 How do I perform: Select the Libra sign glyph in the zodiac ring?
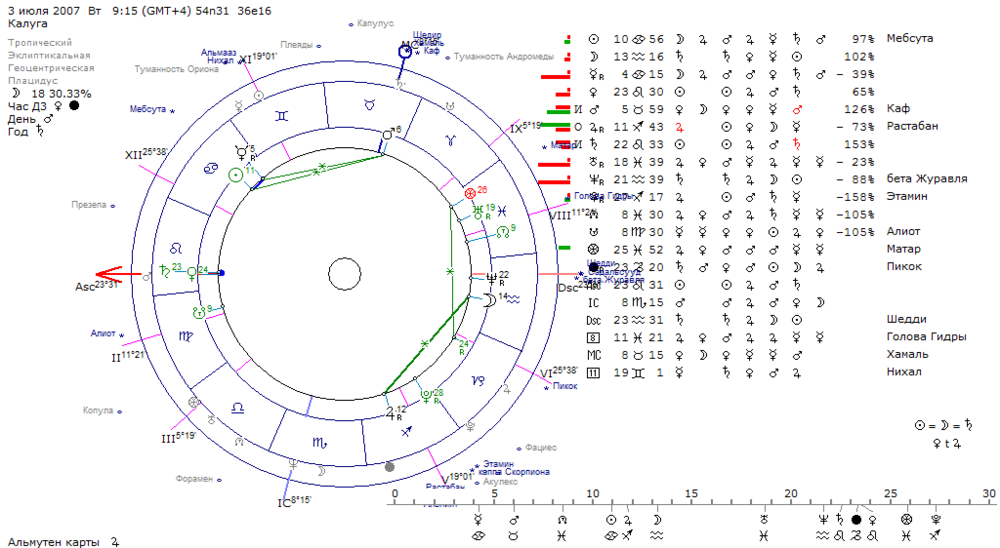coord(237,407)
